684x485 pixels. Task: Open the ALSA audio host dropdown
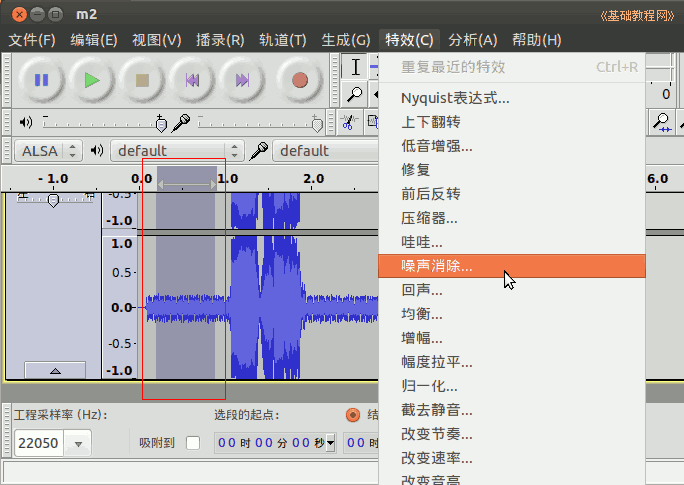coord(48,151)
